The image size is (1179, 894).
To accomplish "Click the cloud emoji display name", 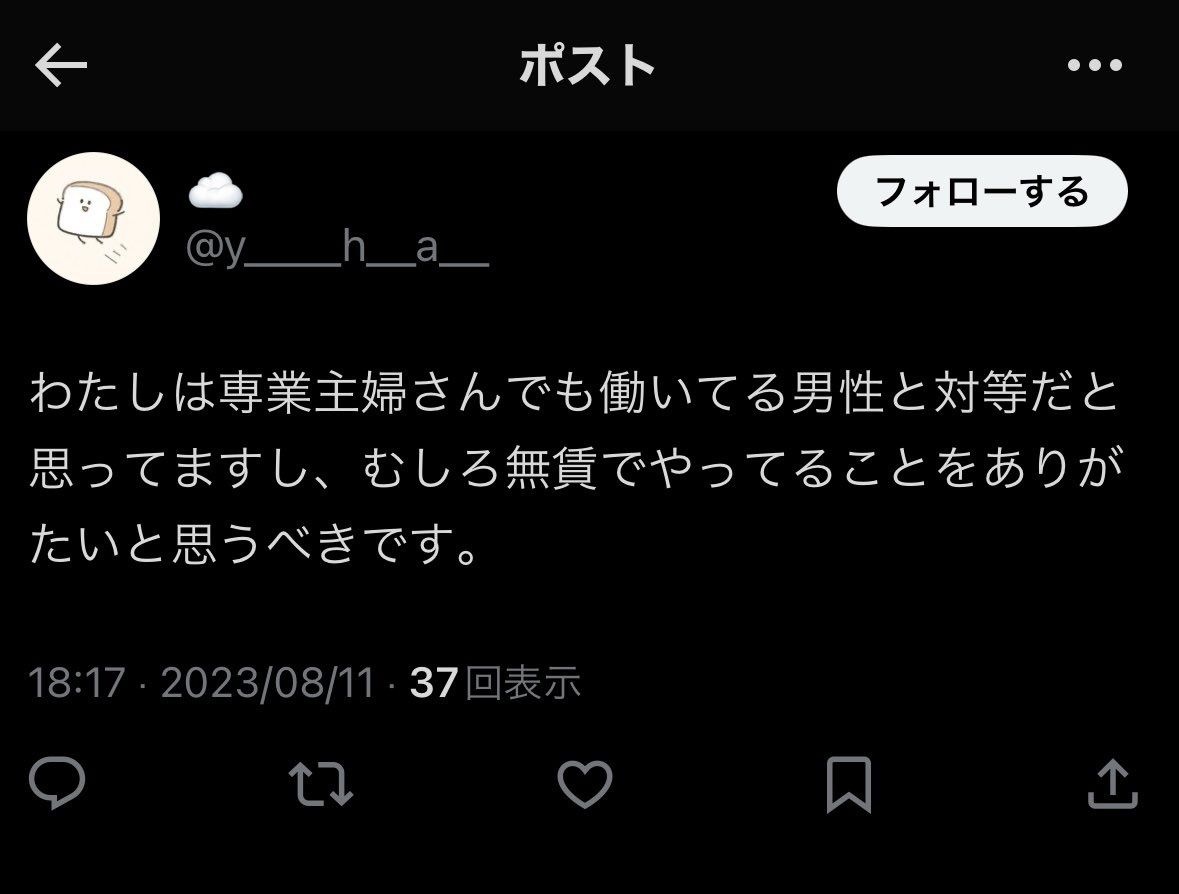I will 215,191.
